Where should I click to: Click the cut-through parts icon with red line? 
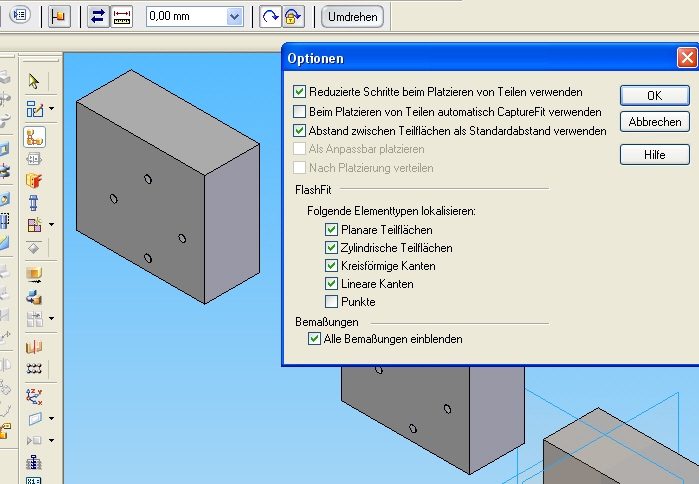[x=34, y=347]
